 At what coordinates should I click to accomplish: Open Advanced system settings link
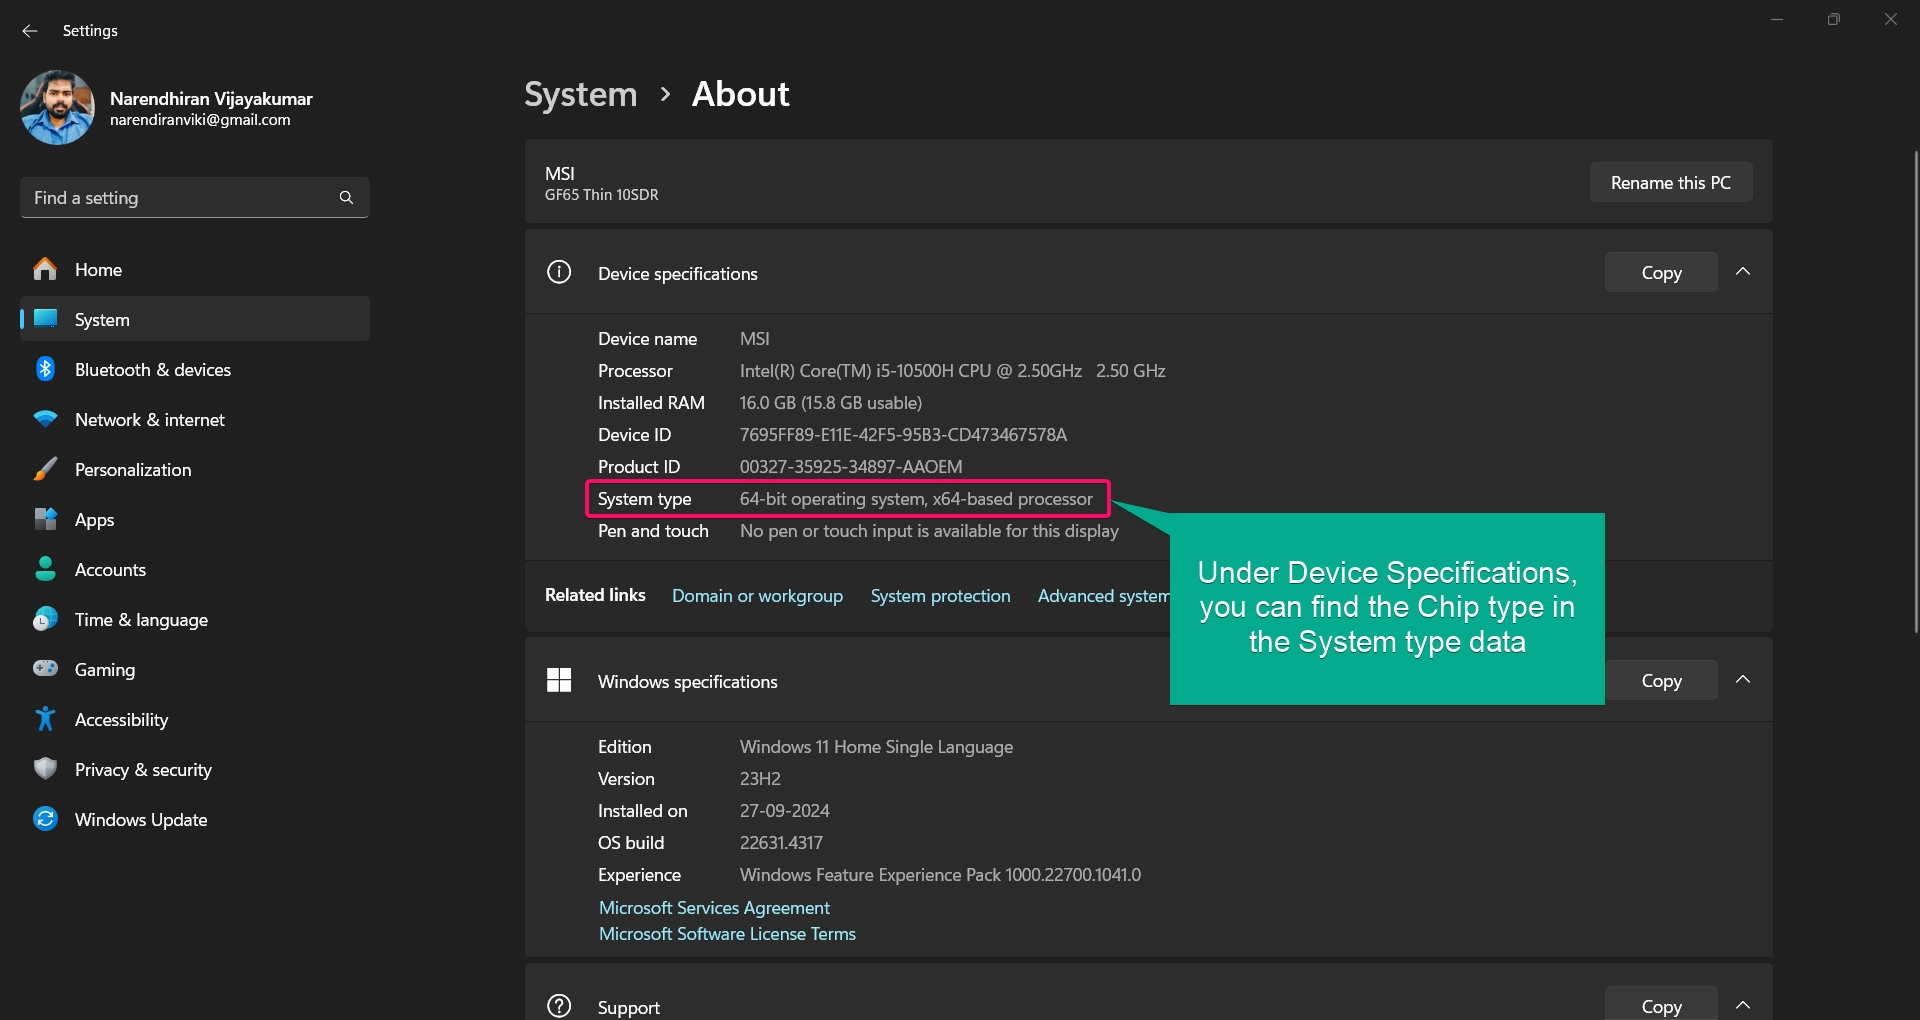pyautogui.click(x=1104, y=595)
